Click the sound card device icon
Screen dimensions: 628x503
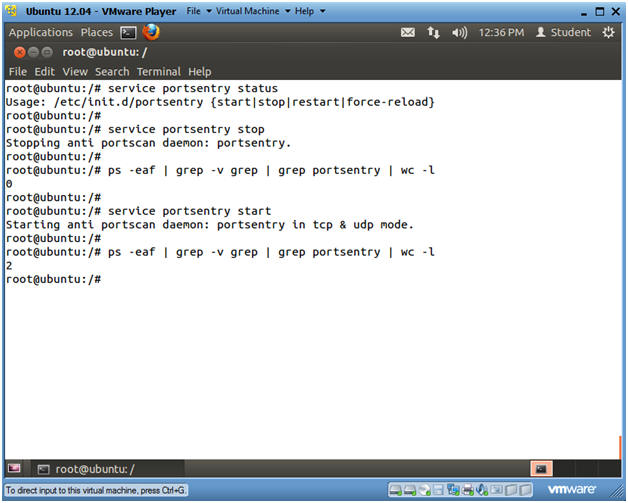point(482,489)
